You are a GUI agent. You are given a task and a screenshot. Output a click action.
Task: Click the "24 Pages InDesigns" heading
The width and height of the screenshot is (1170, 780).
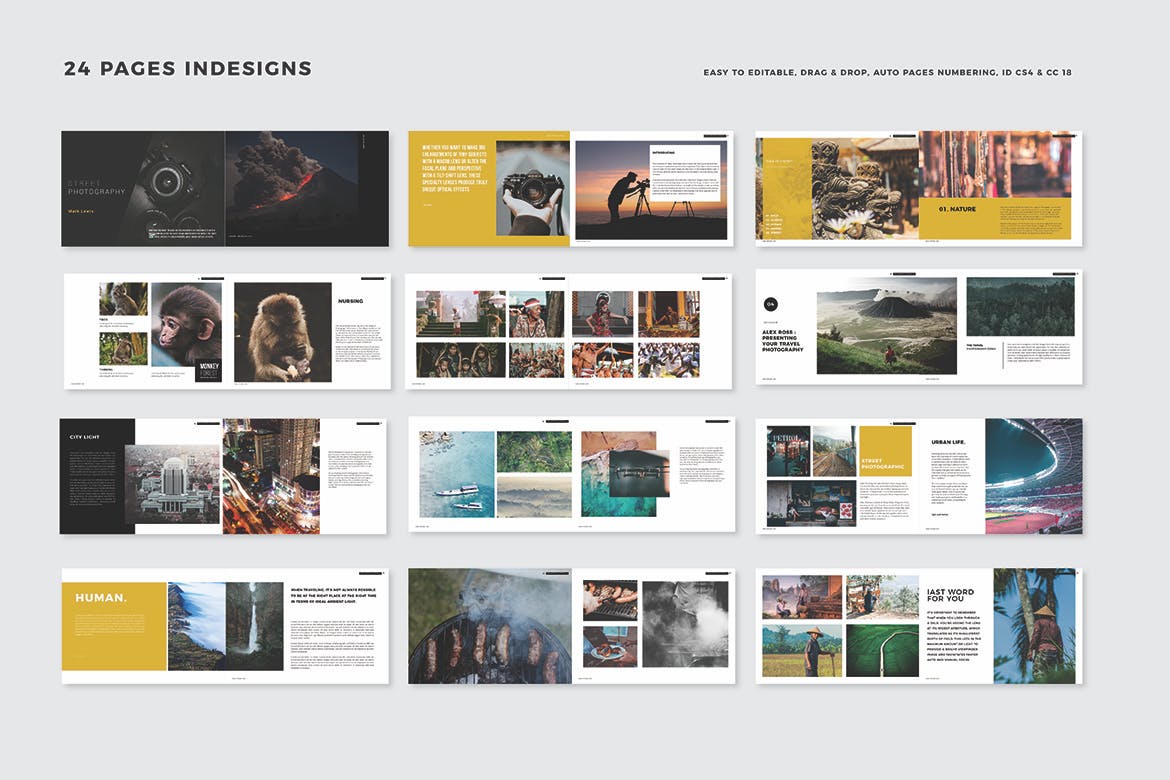[x=187, y=69]
